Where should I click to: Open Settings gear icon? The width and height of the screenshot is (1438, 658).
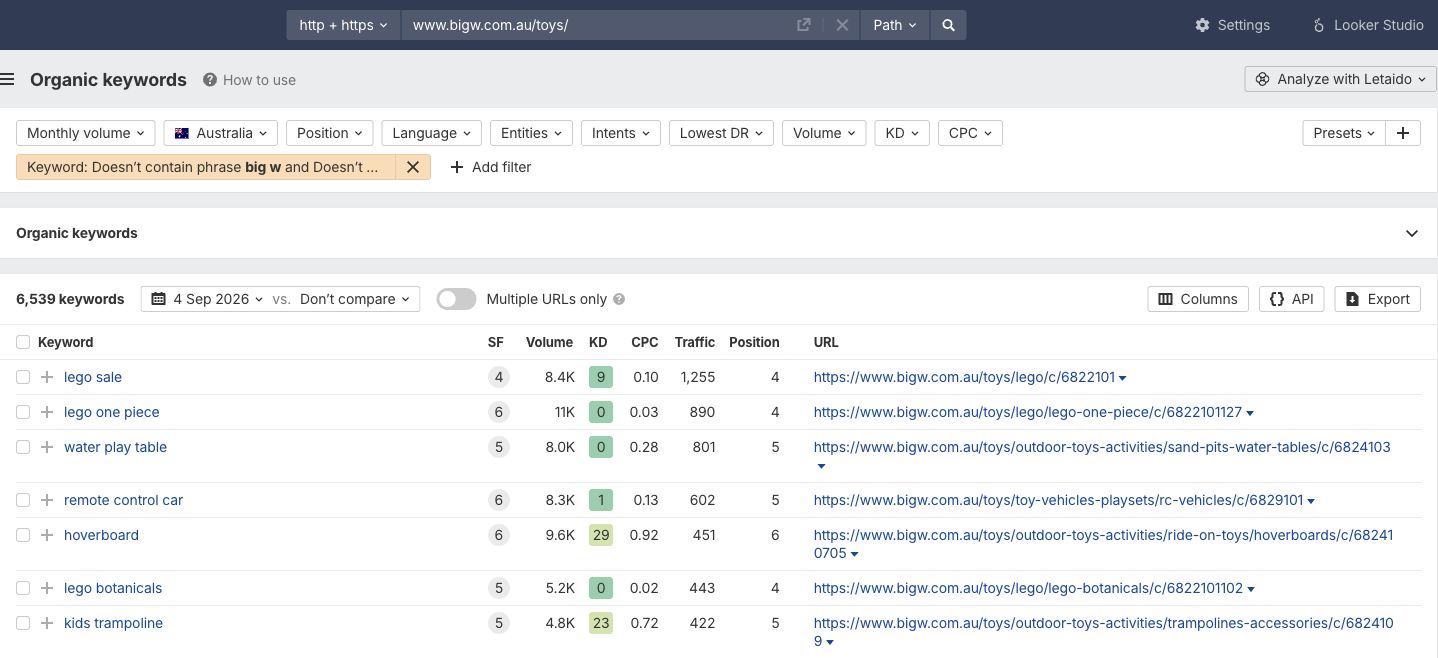[1202, 25]
